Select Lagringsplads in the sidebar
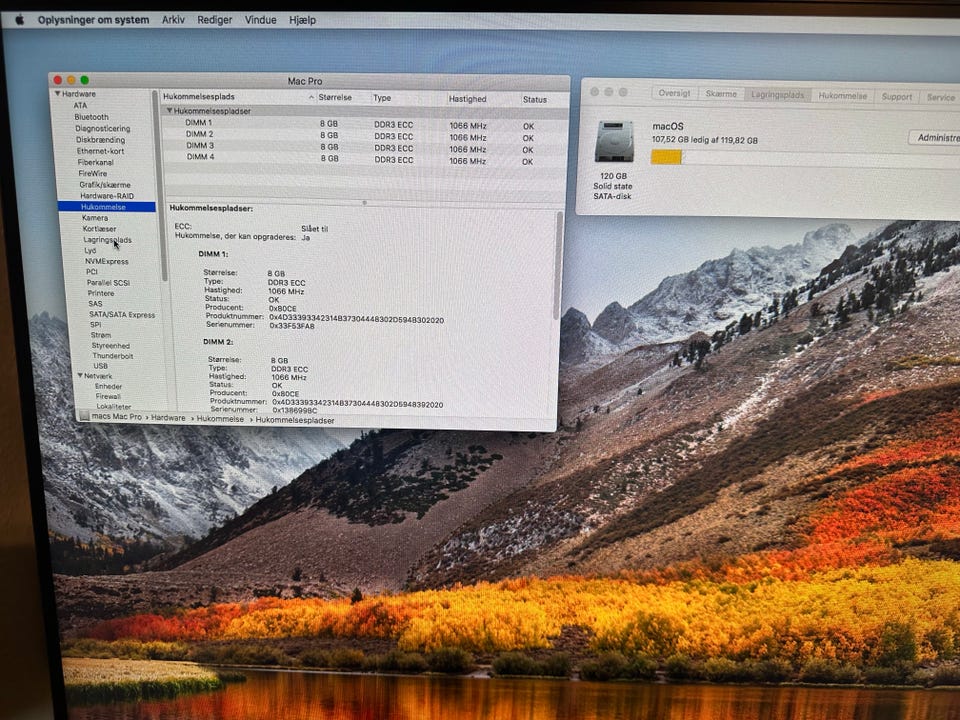 point(108,240)
